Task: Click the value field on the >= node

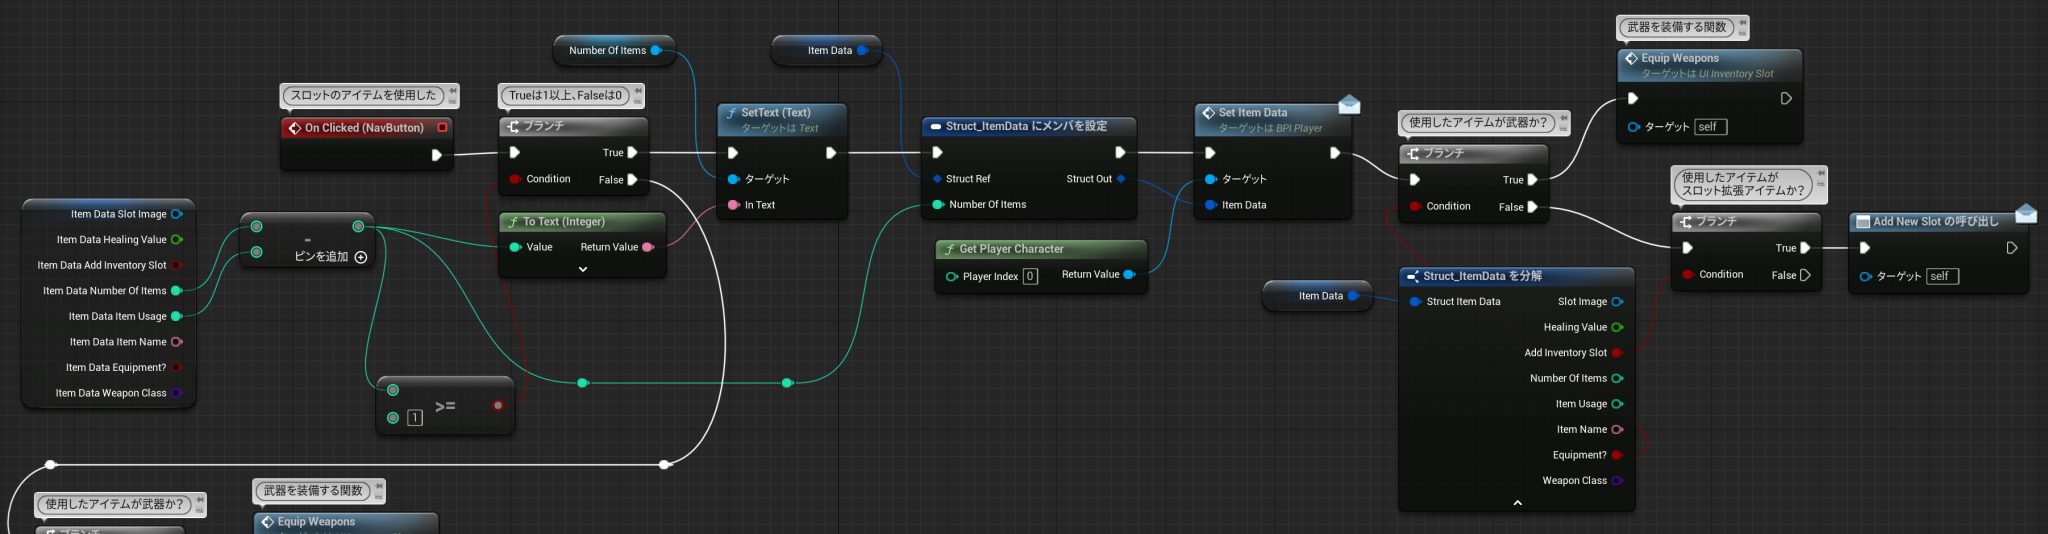Action: pos(414,418)
